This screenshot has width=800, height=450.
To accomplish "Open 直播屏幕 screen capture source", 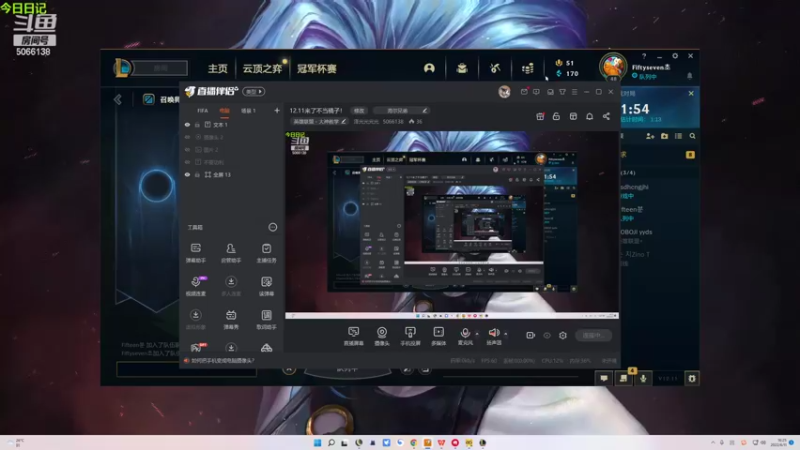I will coord(353,336).
